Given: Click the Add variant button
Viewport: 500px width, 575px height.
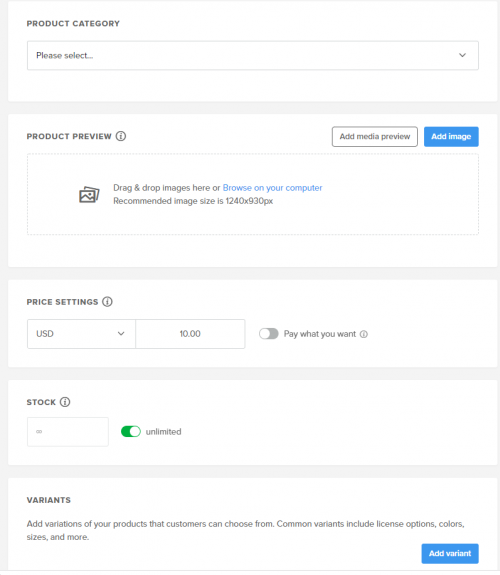Looking at the screenshot, I should [450, 553].
